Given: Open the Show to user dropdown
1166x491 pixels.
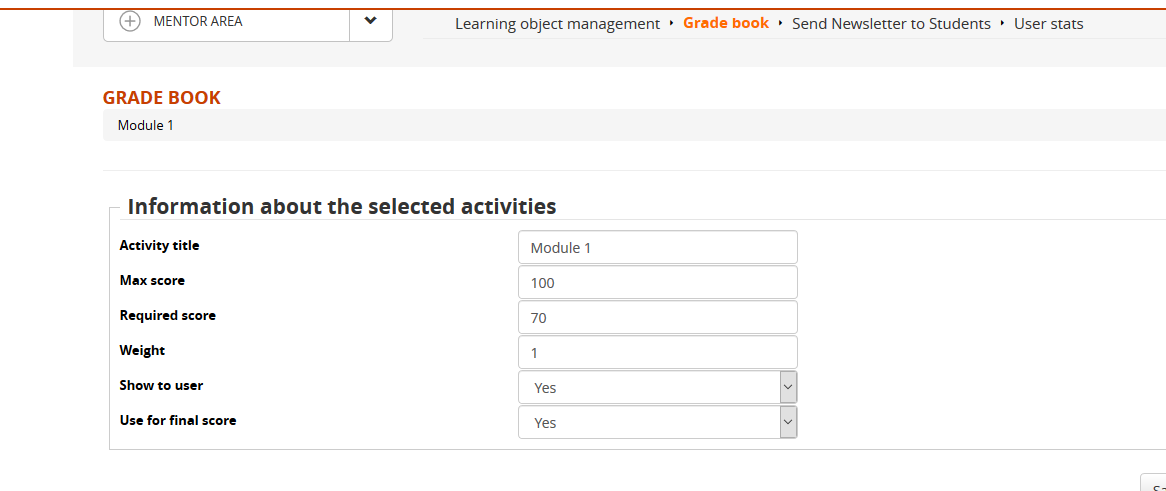Looking at the screenshot, I should click(x=657, y=388).
